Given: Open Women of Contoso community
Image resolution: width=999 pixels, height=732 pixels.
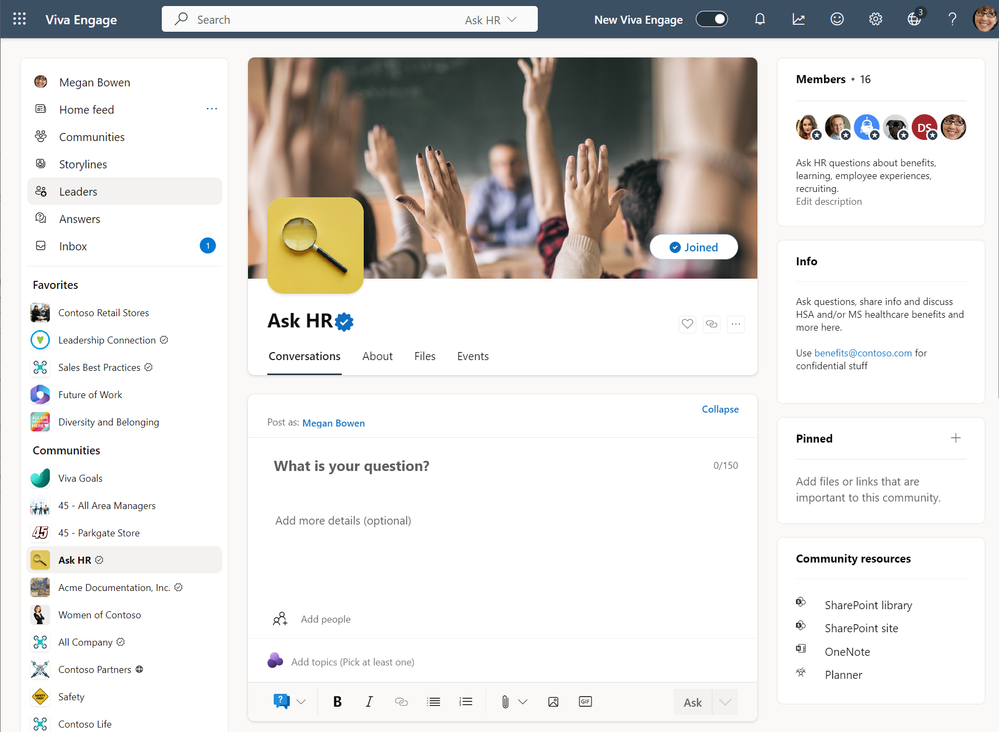Looking at the screenshot, I should [125, 615].
